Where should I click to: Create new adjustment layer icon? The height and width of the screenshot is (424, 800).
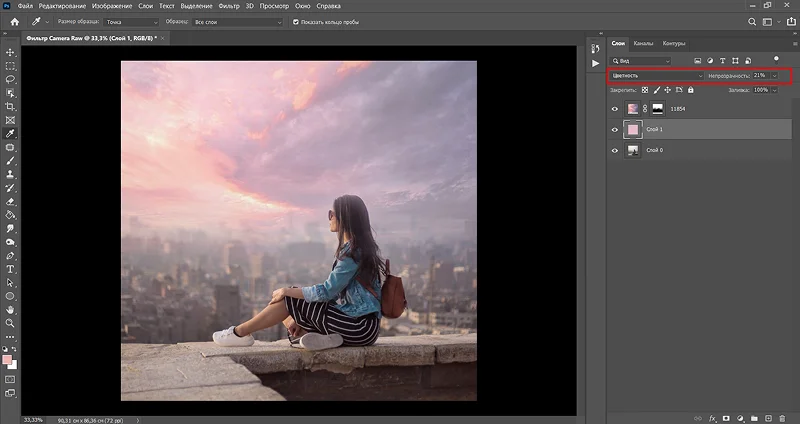click(x=740, y=418)
